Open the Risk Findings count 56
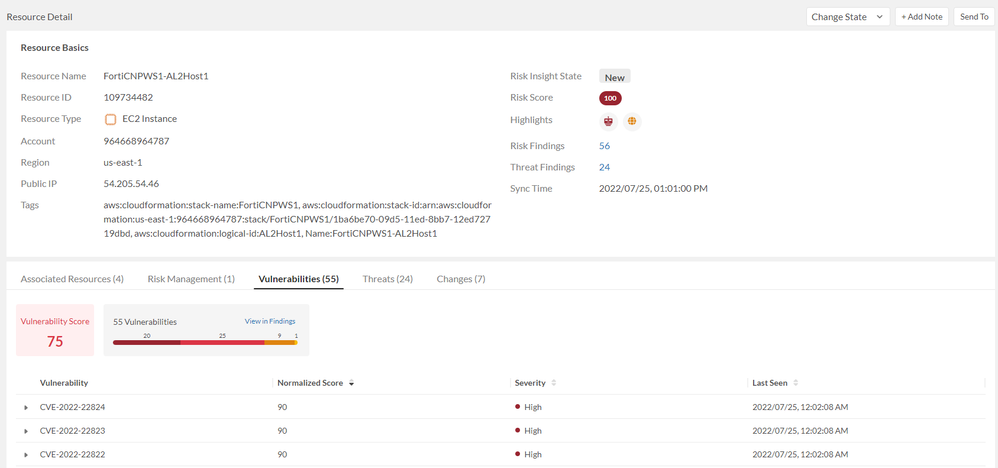Image resolution: width=998 pixels, height=468 pixels. (x=605, y=146)
